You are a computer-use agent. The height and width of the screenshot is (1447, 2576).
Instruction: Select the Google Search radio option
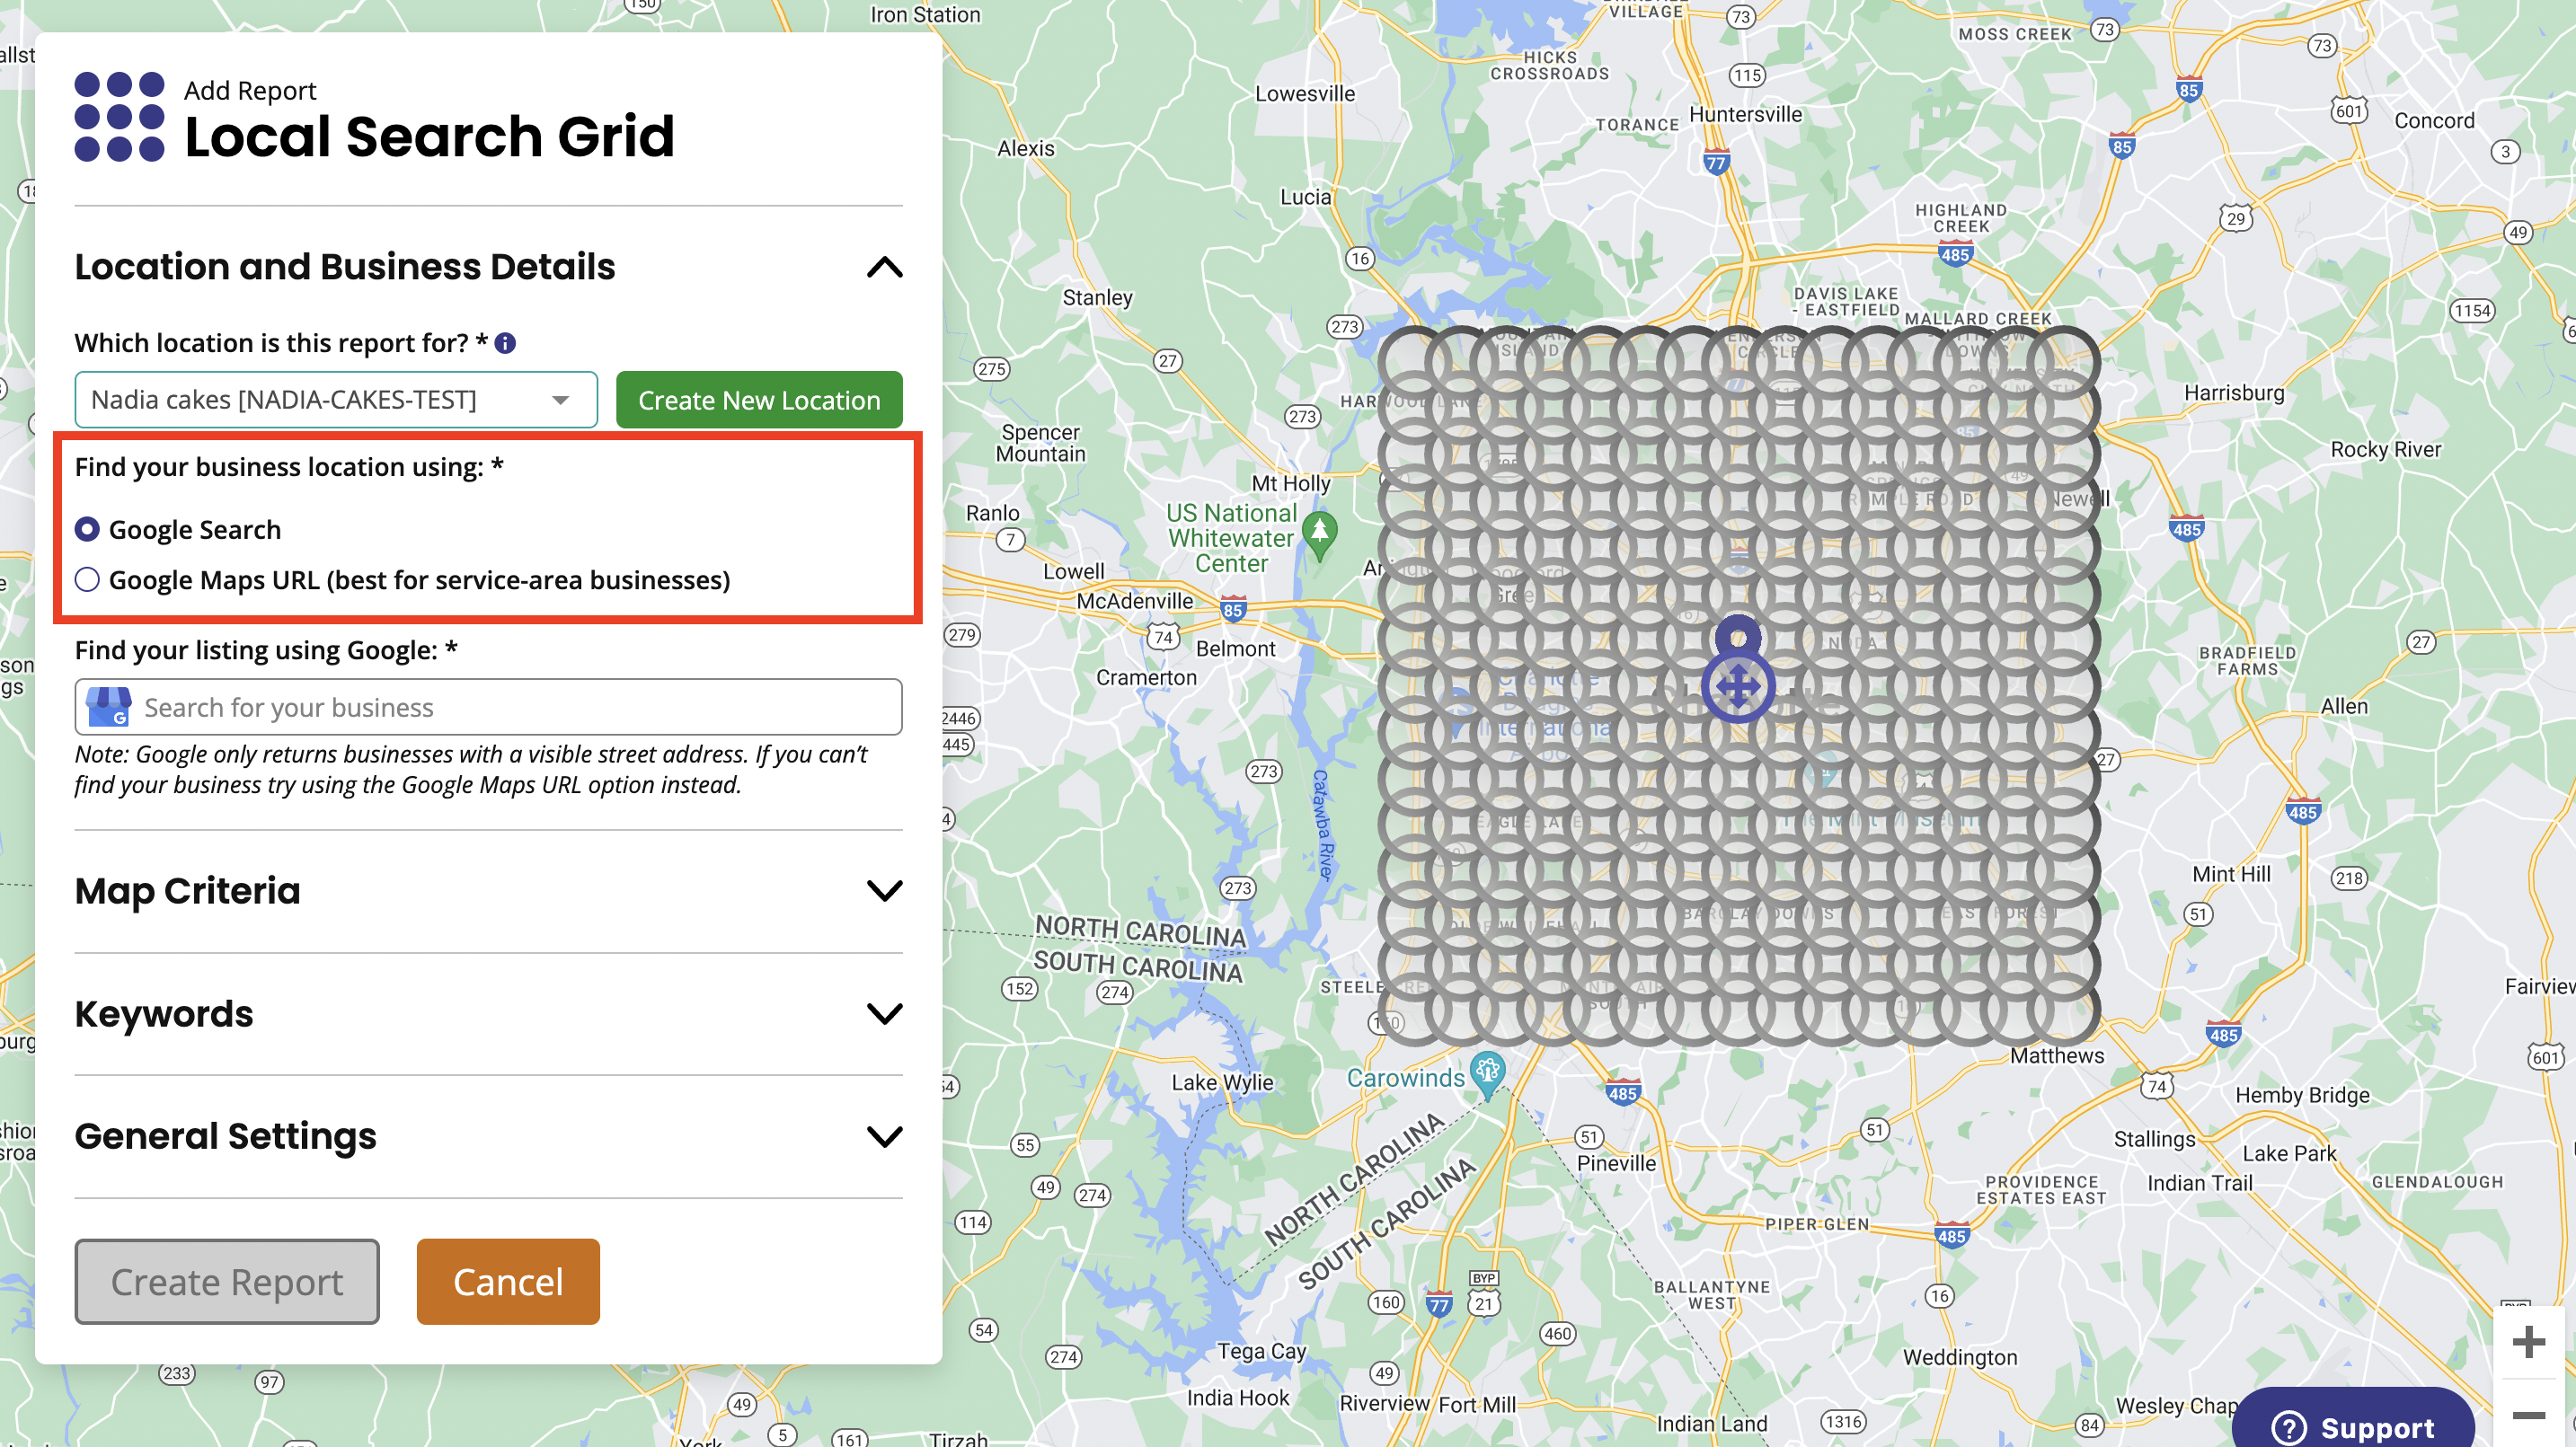point(87,529)
